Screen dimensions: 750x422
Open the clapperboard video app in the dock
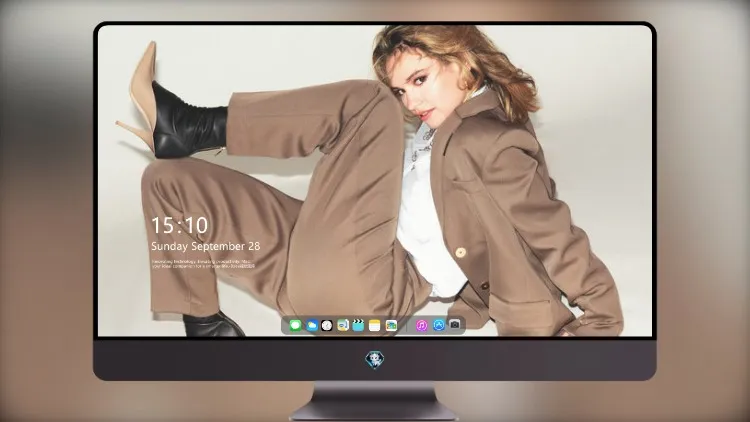point(358,325)
